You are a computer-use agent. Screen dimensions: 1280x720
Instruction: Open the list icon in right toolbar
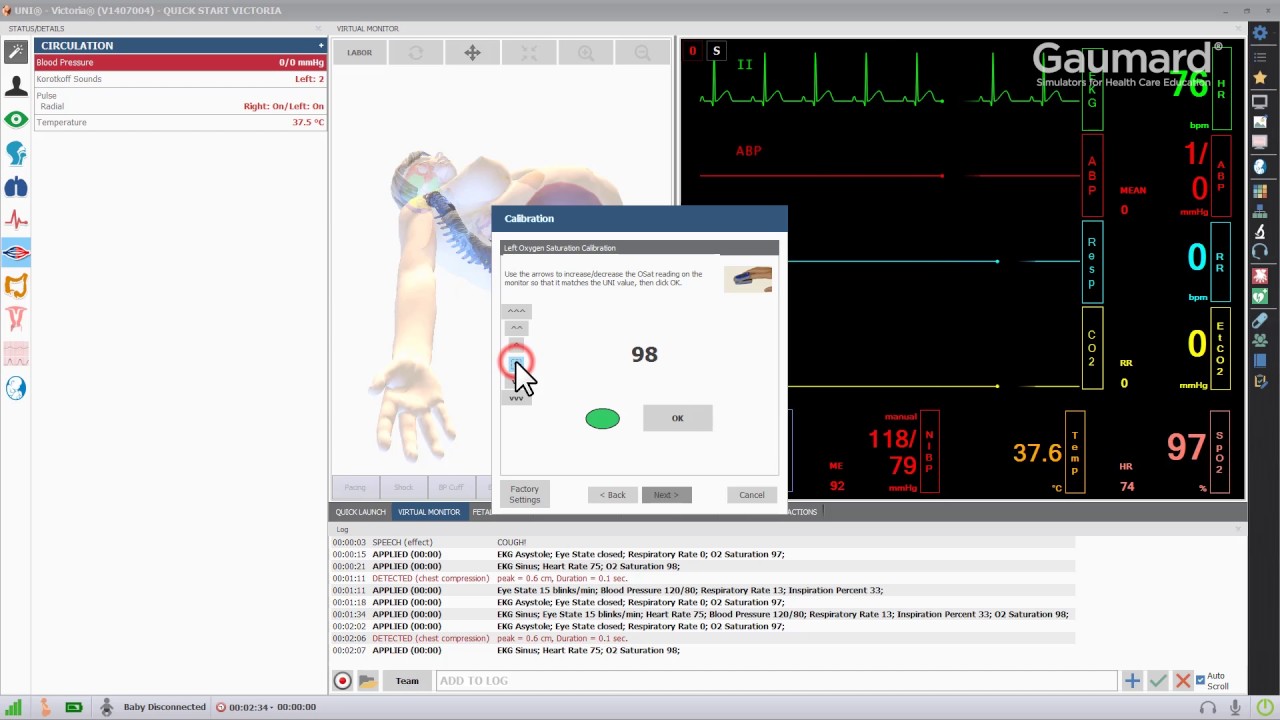coord(1260,57)
